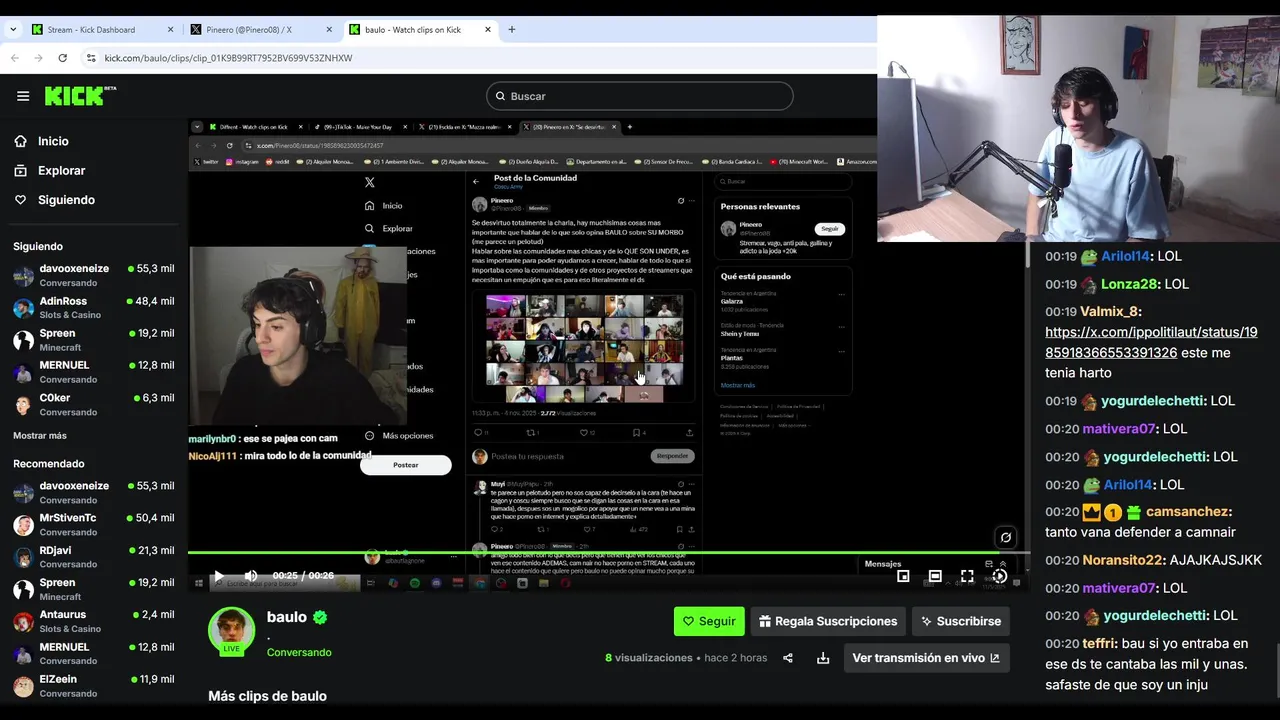Mute the clip with the volume icon

(x=251, y=576)
